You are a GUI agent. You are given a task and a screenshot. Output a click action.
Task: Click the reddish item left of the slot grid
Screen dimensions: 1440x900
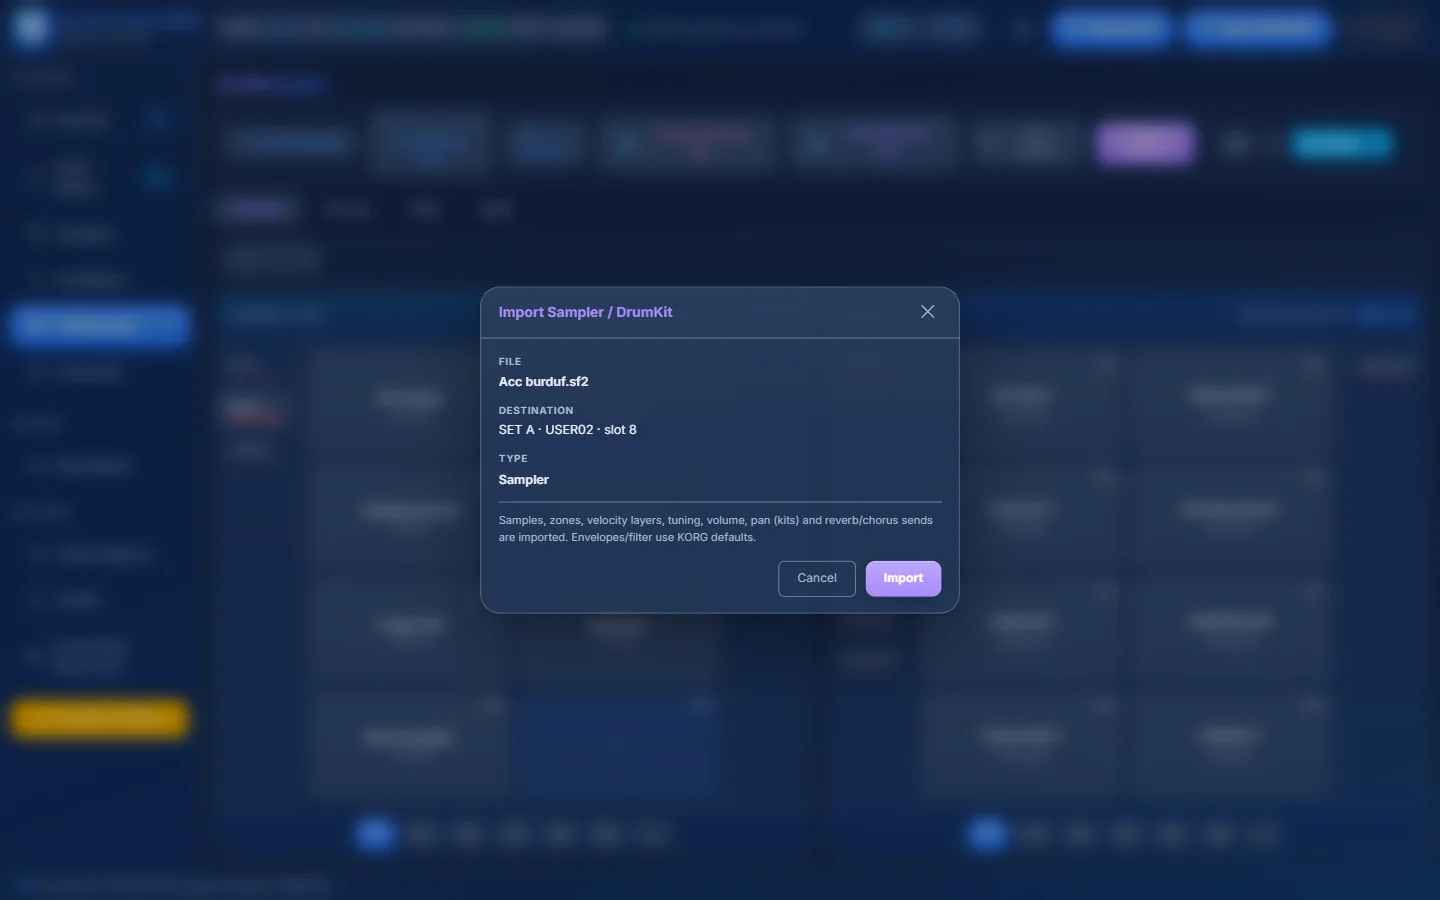click(252, 409)
